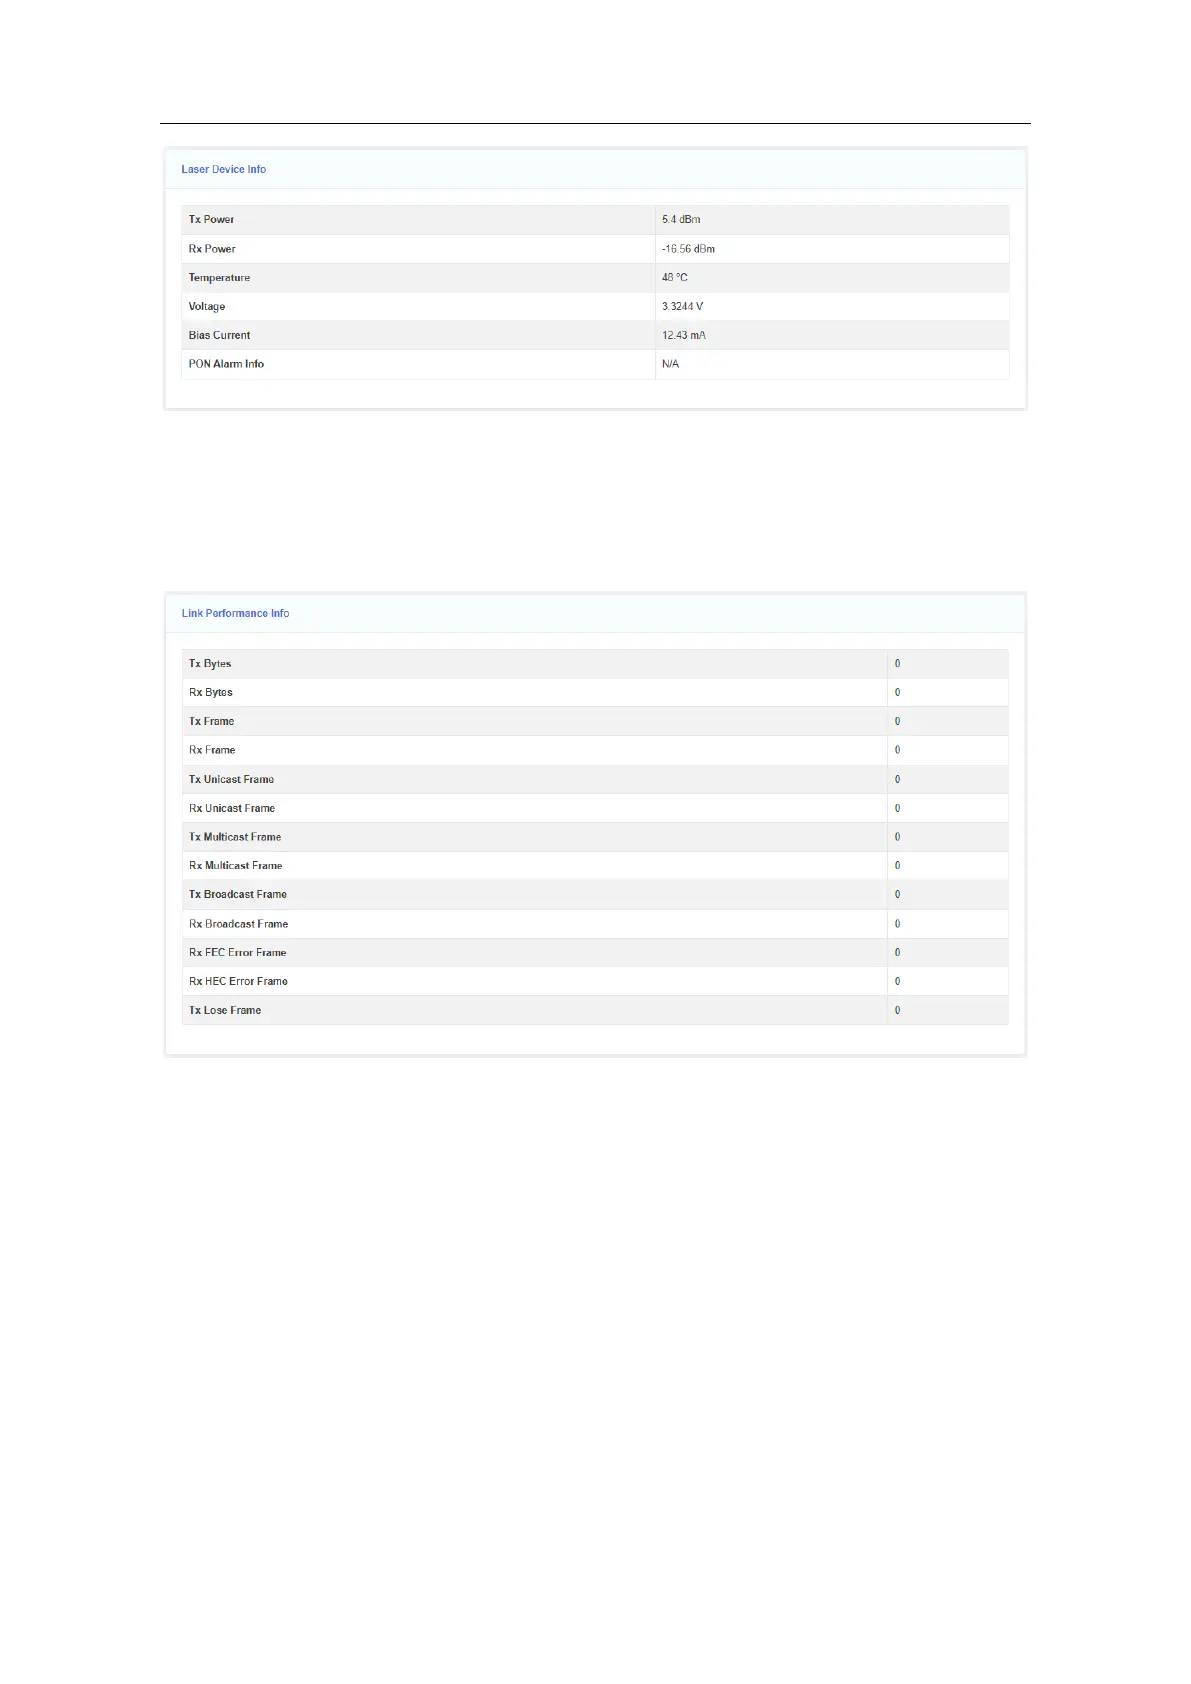Select the Rx FEC Error Frame label

coord(237,952)
